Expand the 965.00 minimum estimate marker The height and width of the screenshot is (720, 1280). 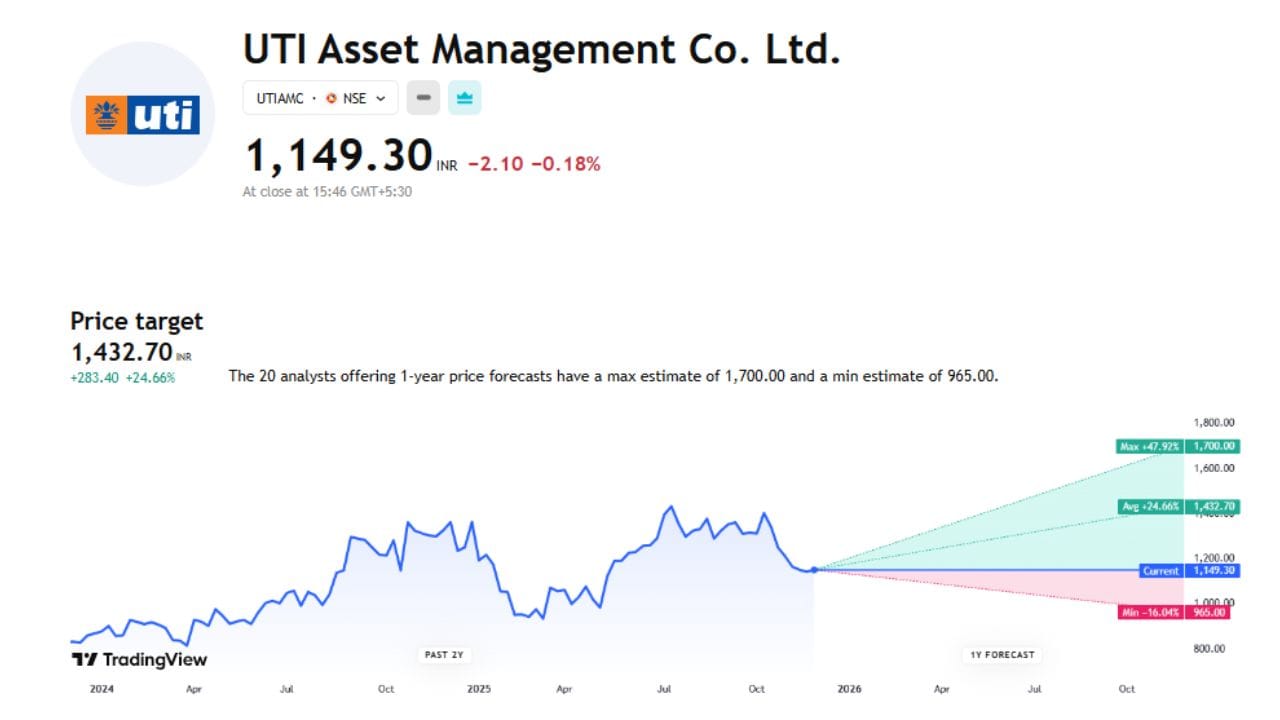pyautogui.click(x=1211, y=612)
